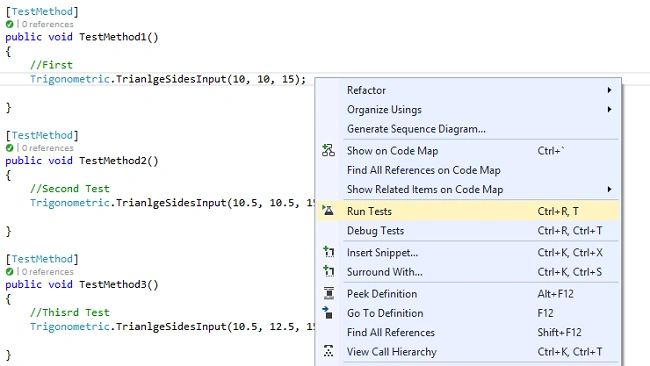Click the green passed icon above TestMethod1
The width and height of the screenshot is (650, 366).
click(10, 24)
